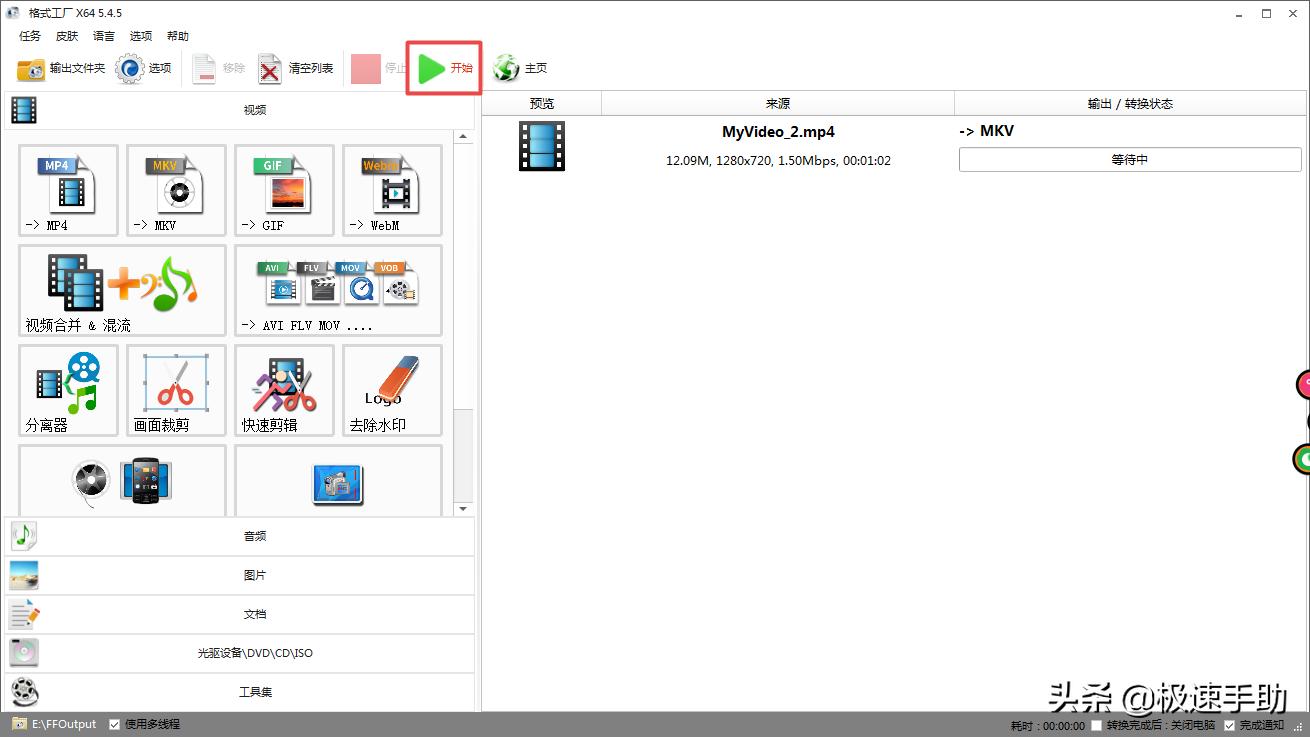The height and width of the screenshot is (737, 1310).
Task: Open the 画面裁剪 crop tool
Action: (176, 391)
